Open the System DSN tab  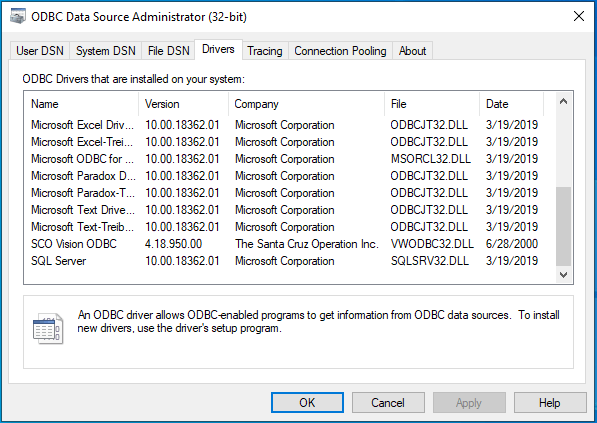tap(105, 51)
